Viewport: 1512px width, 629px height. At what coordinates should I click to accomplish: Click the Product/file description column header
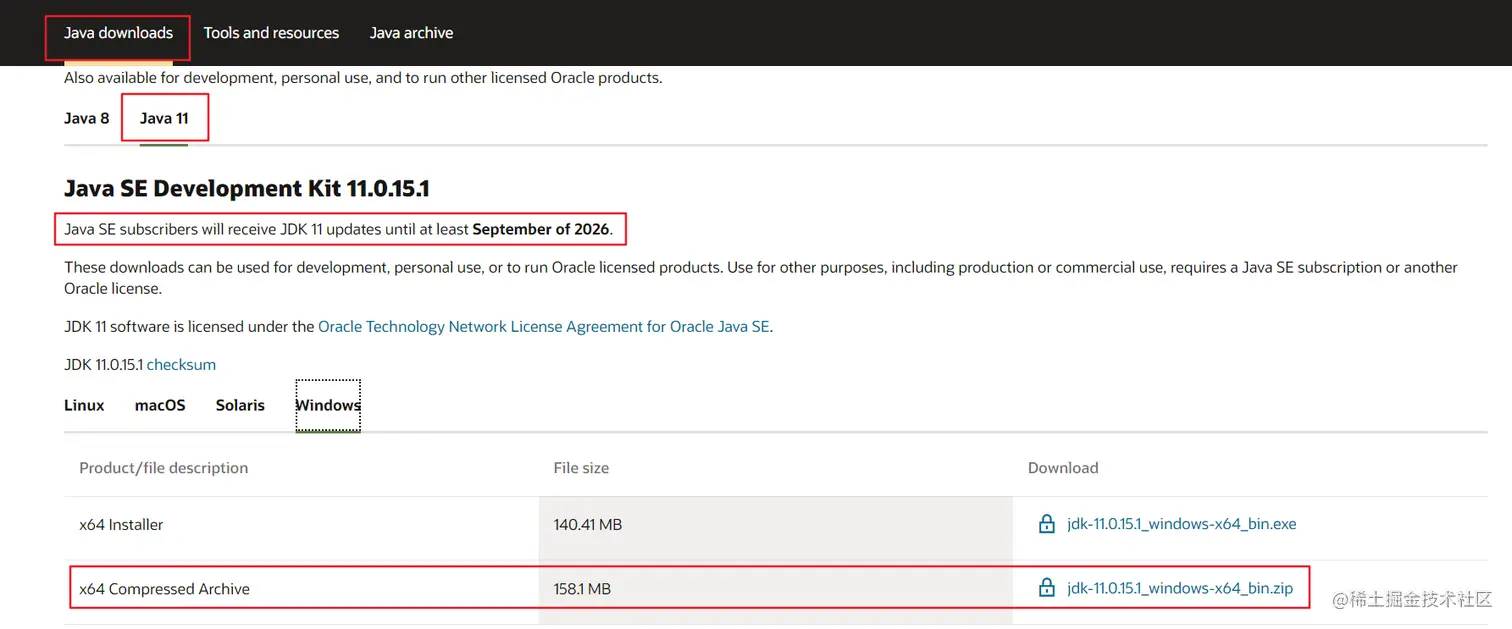(x=163, y=468)
